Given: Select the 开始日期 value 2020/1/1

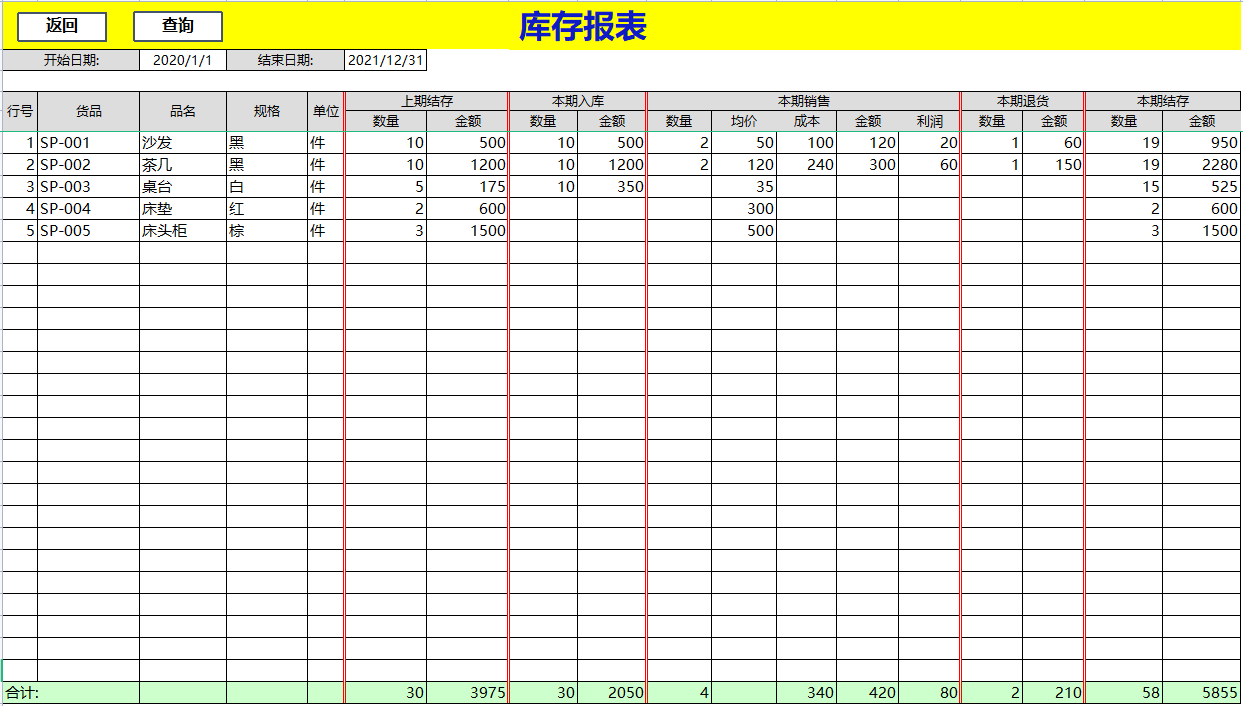Looking at the screenshot, I should click(x=183, y=60).
